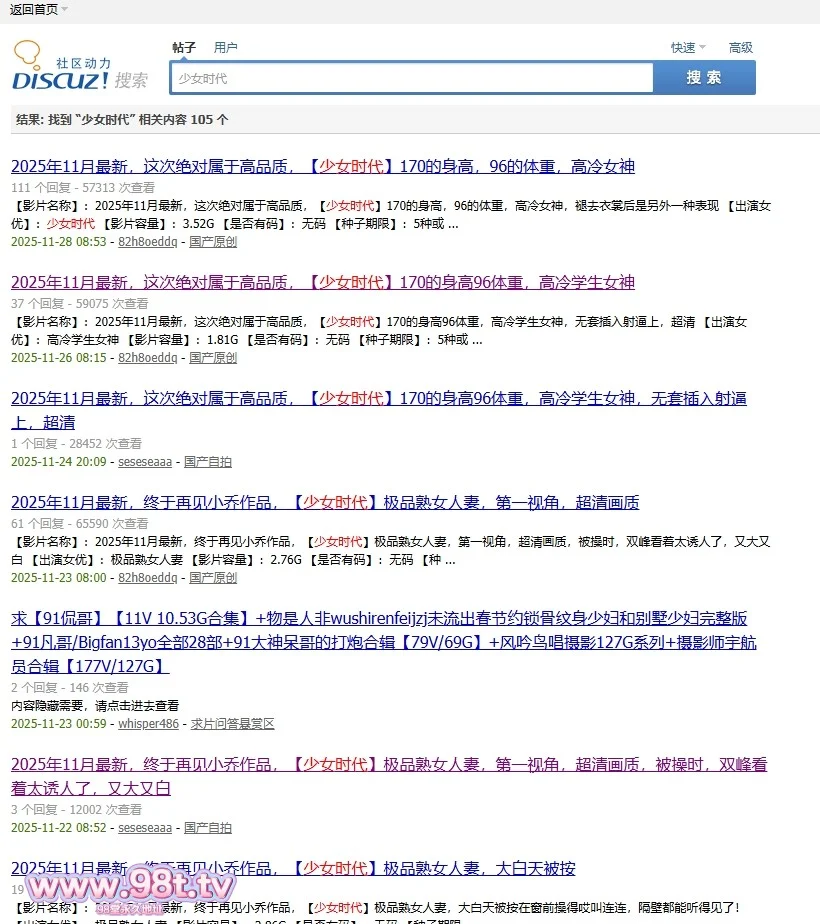Open the forum link on the 2025-11-22 result
The width and height of the screenshot is (820, 924).
208,828
